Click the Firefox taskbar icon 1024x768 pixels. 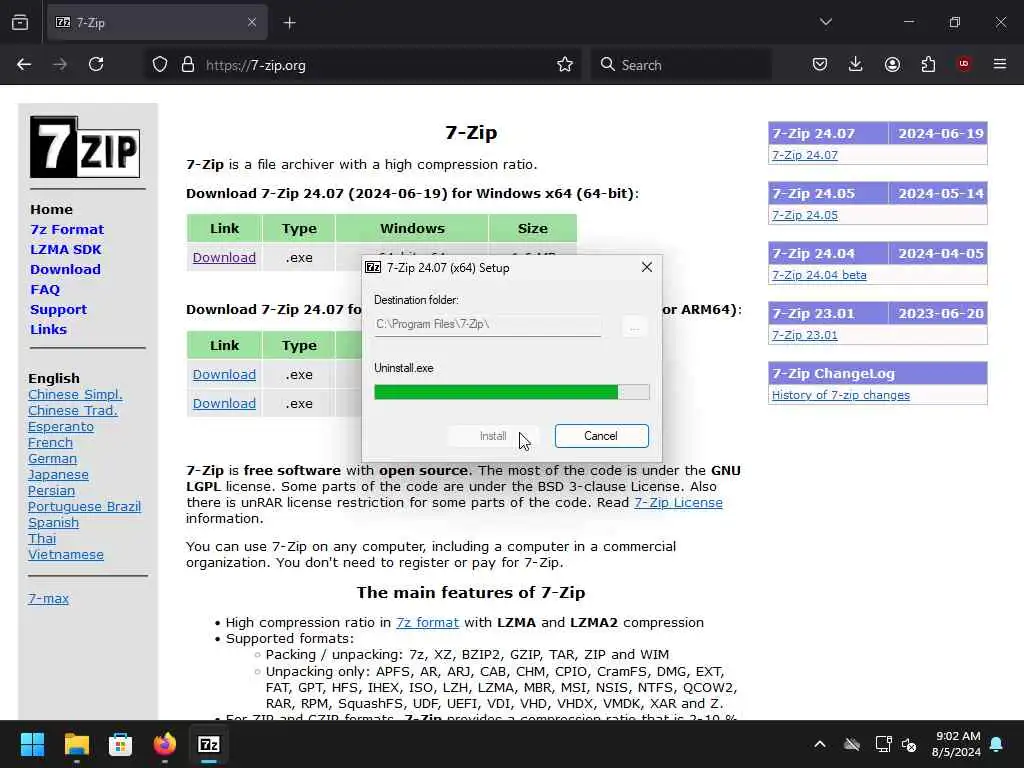165,744
